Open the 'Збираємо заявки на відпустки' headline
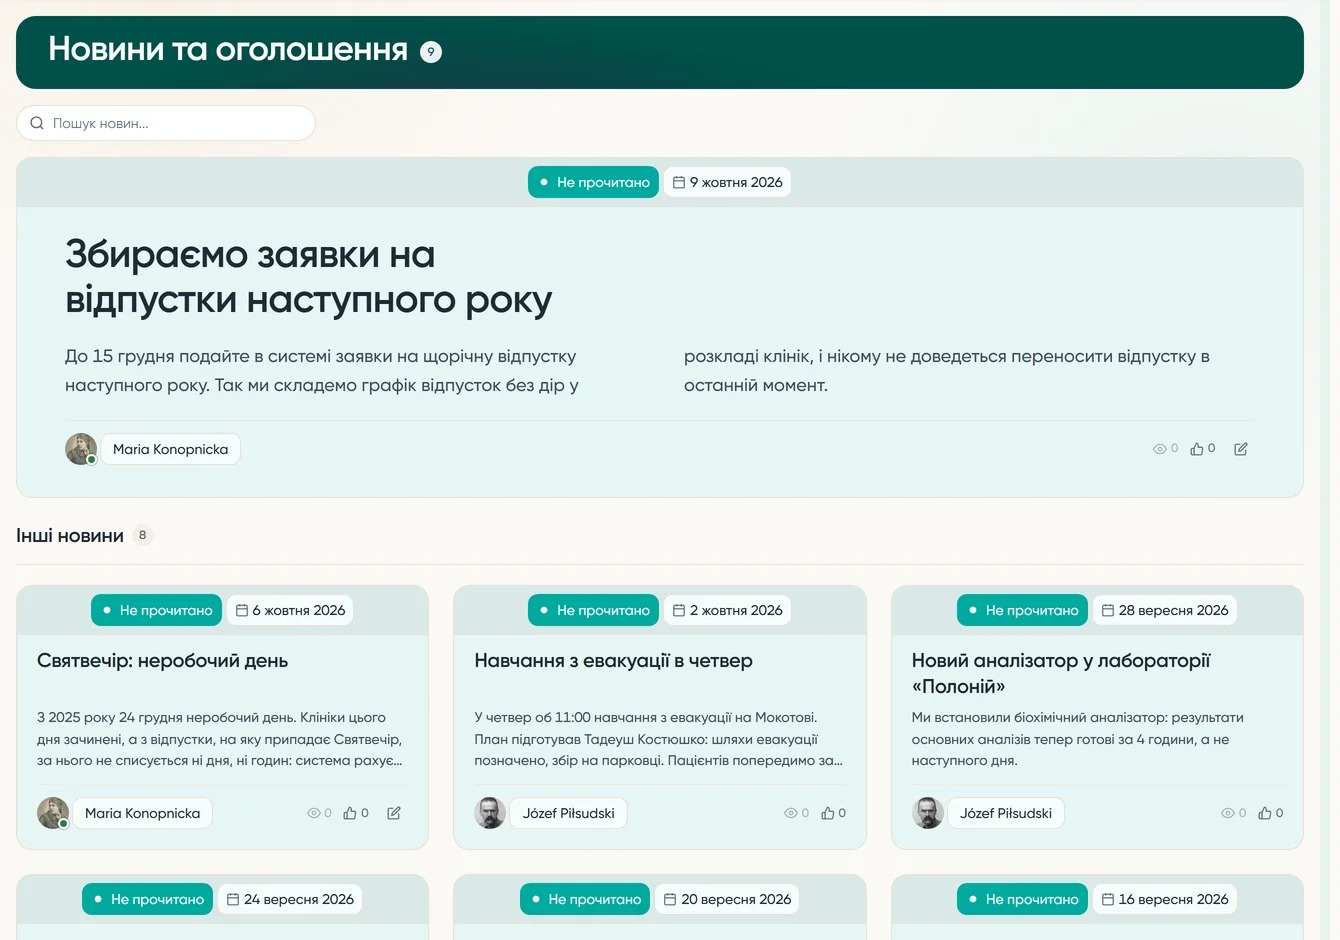 pos(308,277)
